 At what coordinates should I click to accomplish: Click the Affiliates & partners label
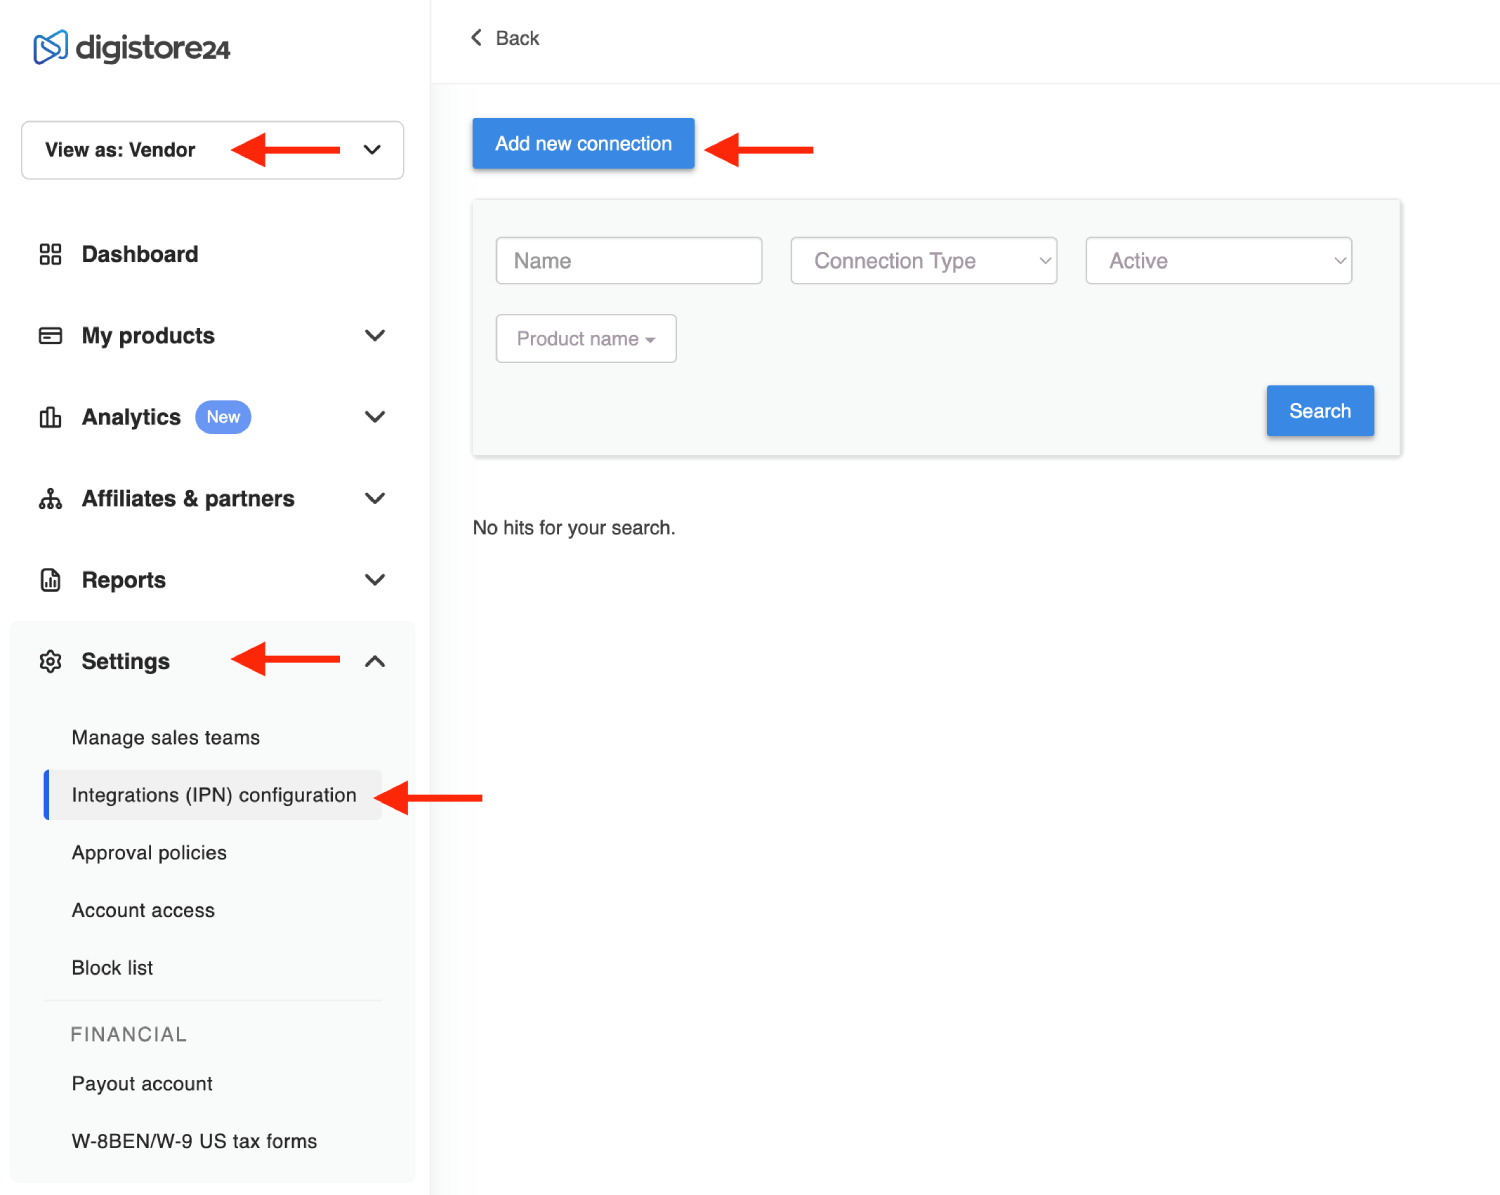click(188, 499)
